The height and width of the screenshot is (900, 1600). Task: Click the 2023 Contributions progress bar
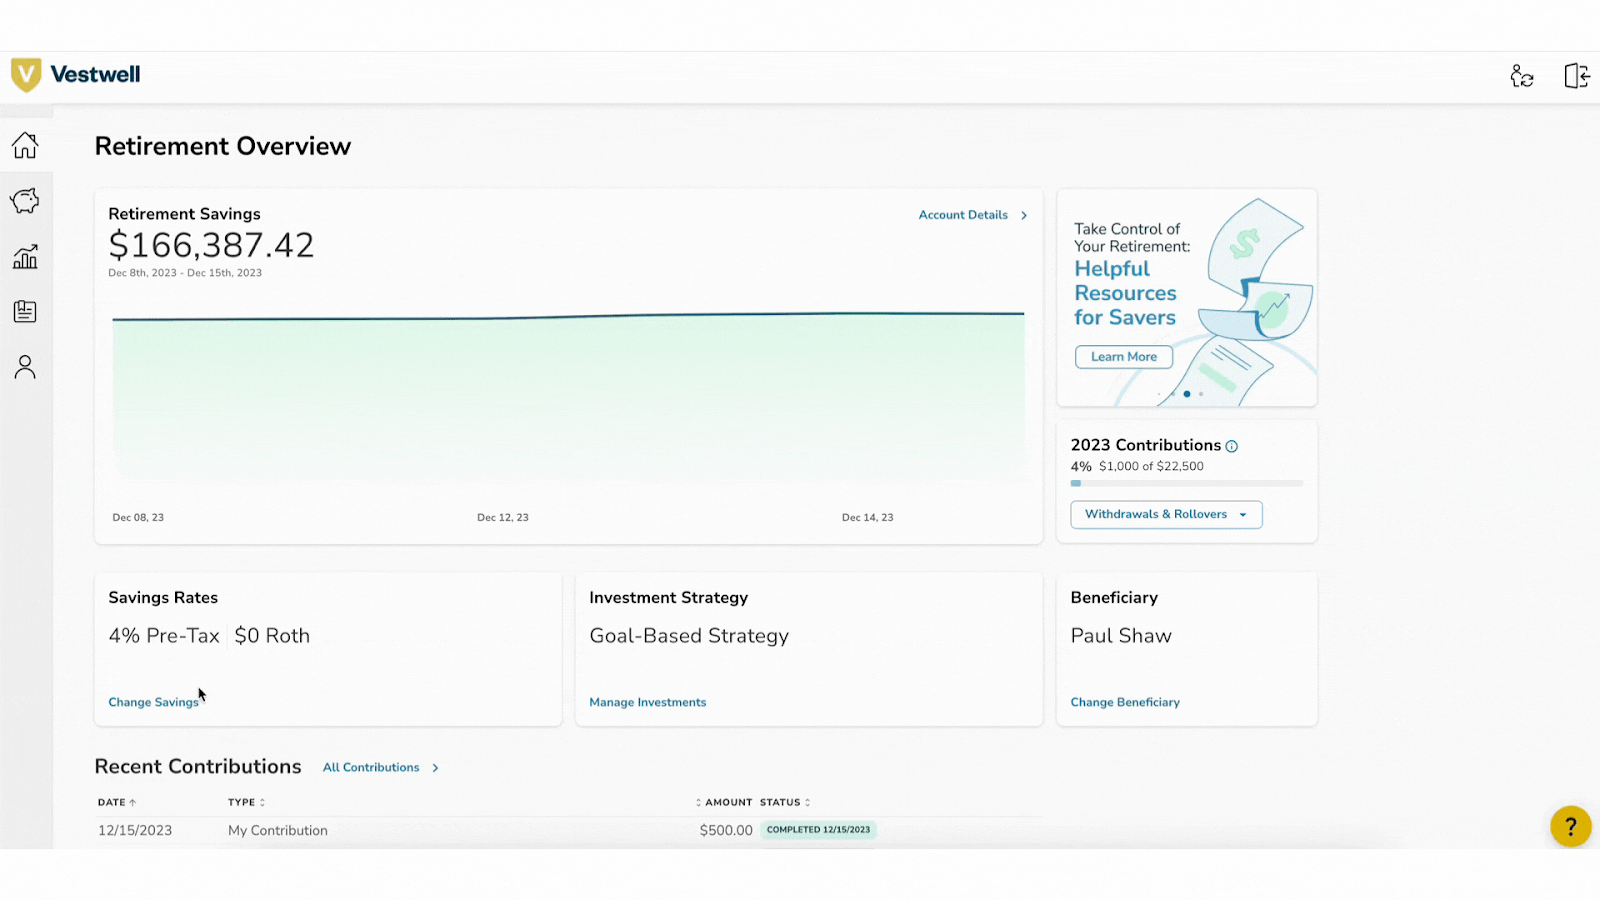point(1186,482)
